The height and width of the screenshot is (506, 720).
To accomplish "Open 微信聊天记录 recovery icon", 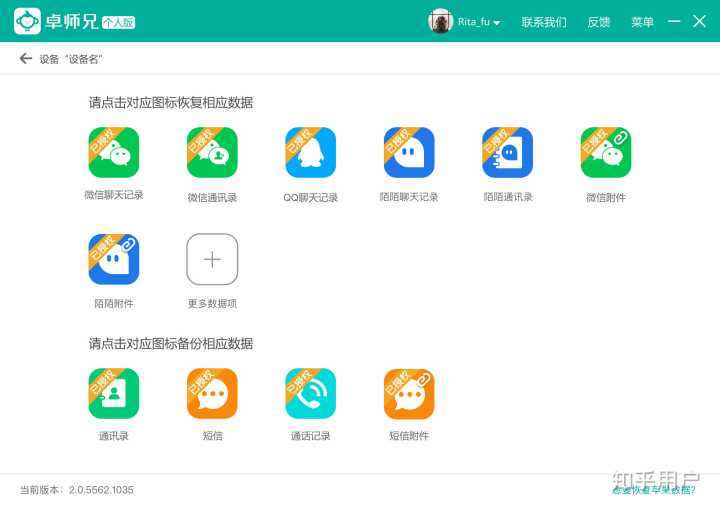I will [x=114, y=152].
